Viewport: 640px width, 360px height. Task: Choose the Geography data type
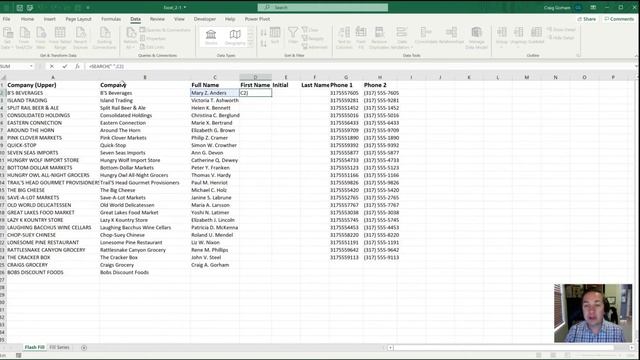pyautogui.click(x=235, y=37)
